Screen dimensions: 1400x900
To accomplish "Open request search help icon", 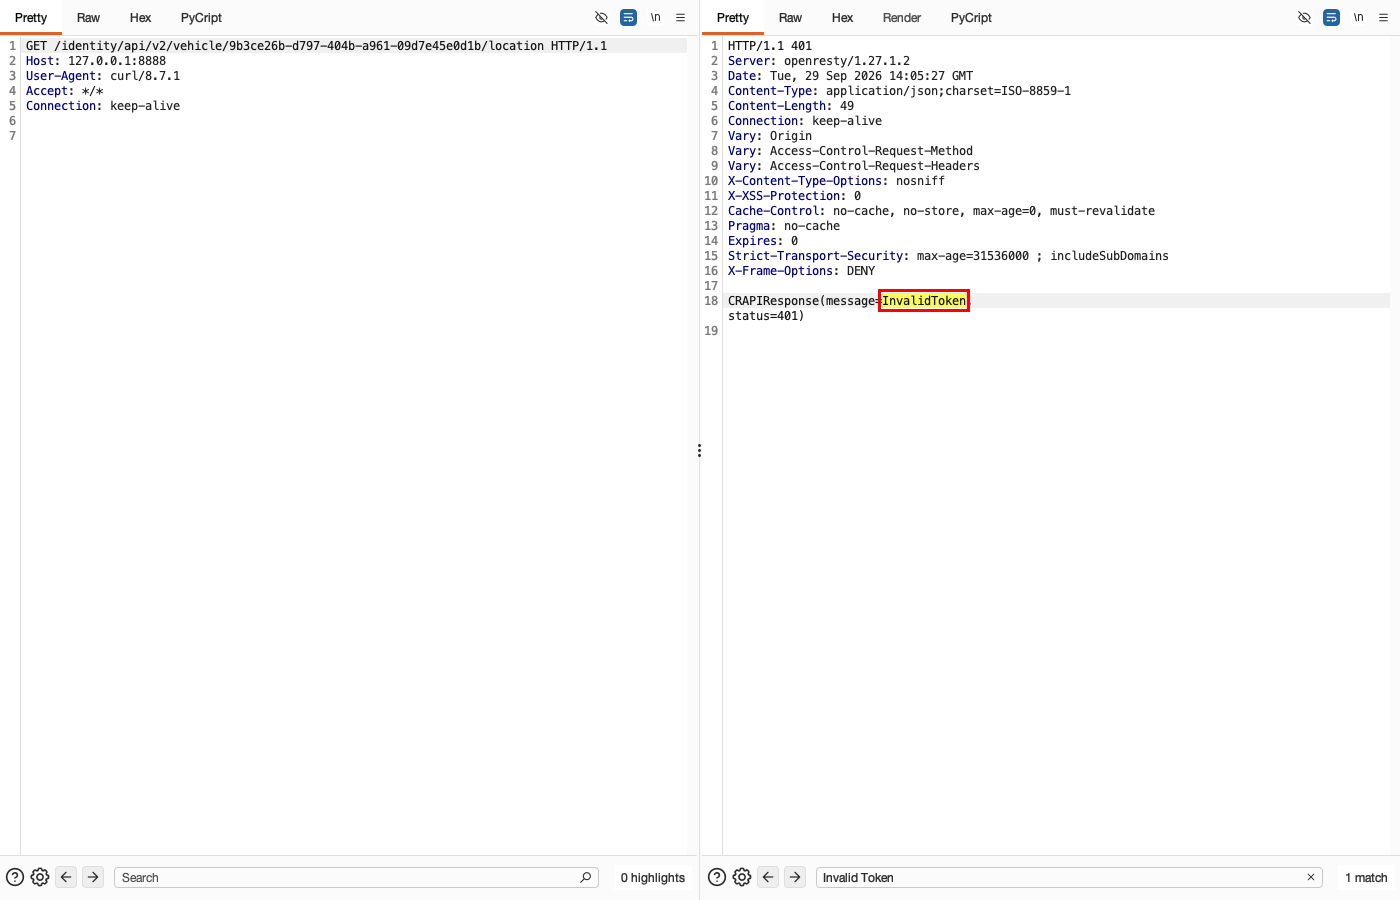I will click(x=15, y=877).
